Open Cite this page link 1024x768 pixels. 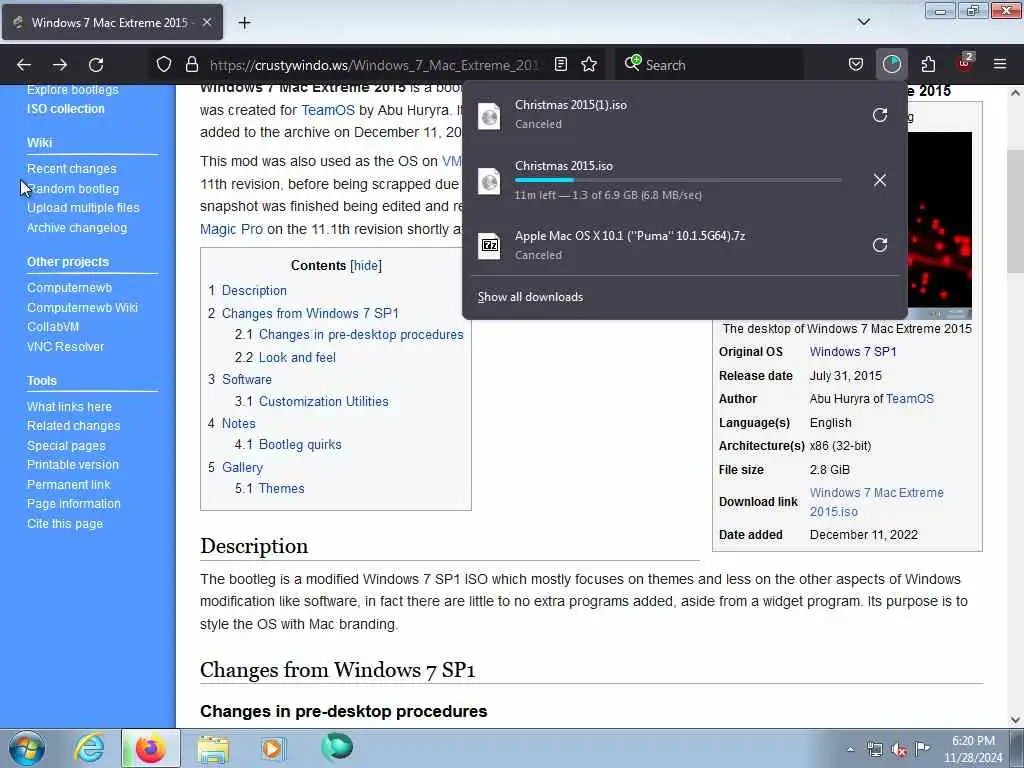(65, 524)
